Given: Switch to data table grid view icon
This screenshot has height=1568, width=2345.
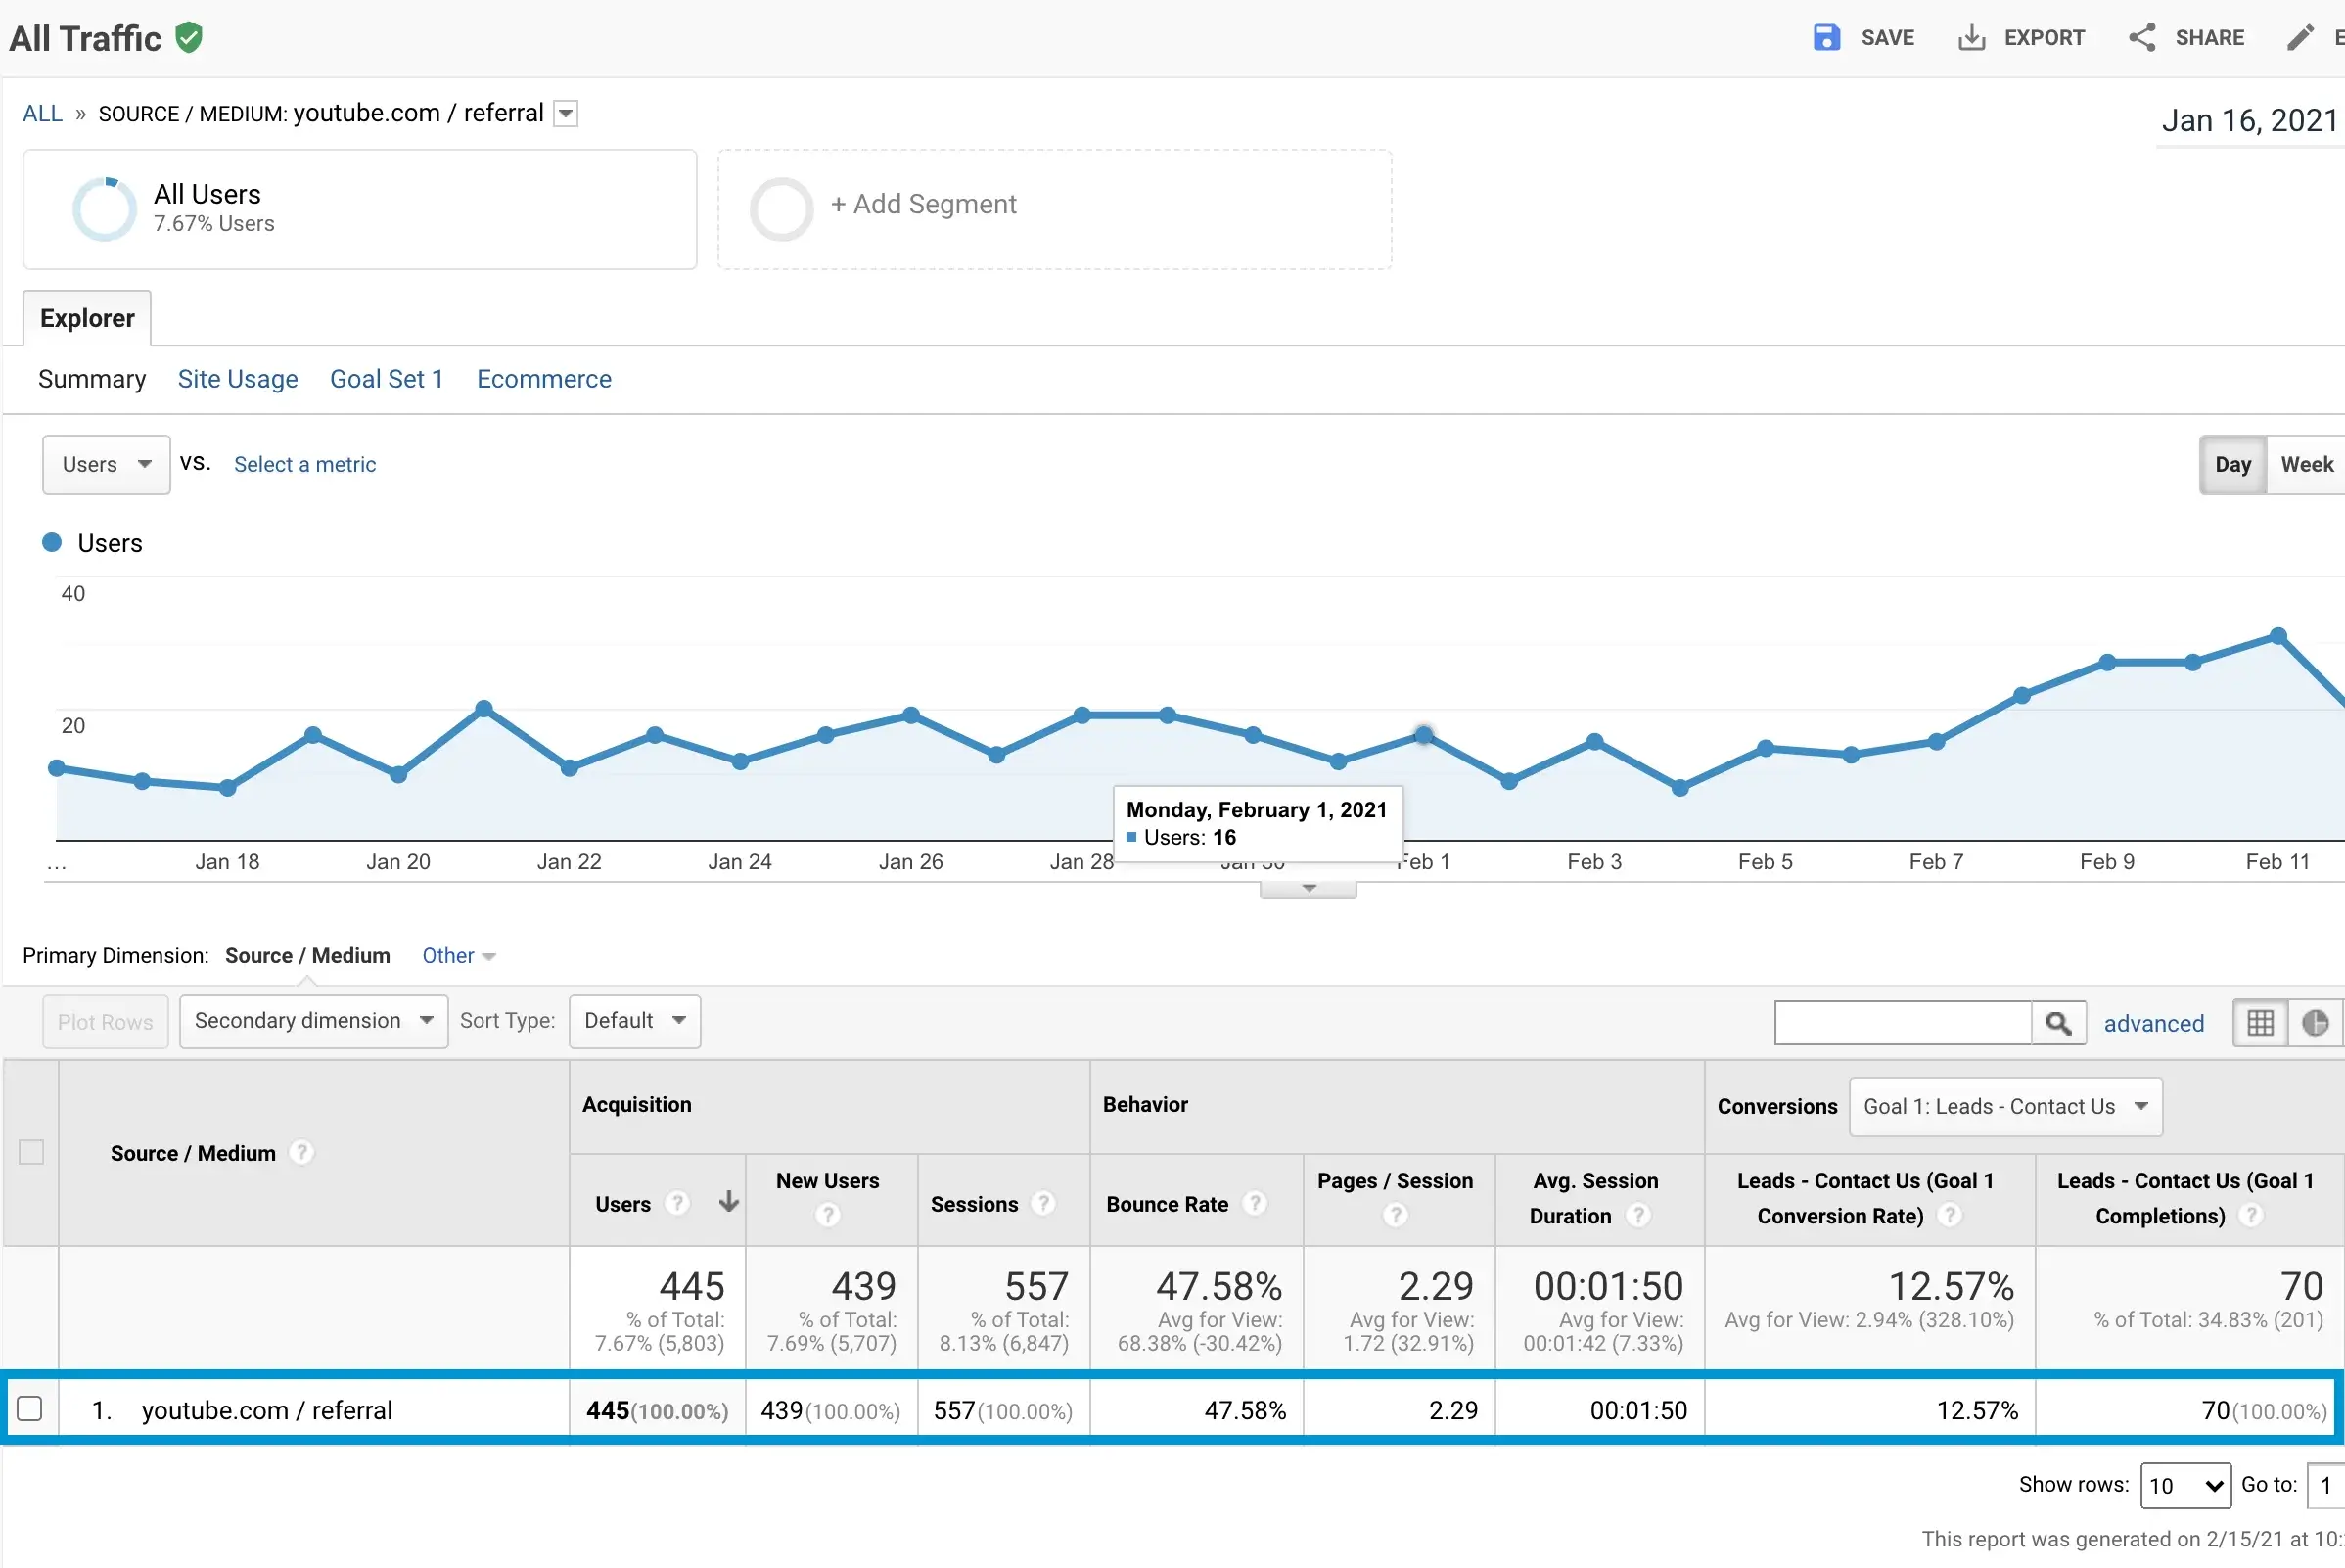Looking at the screenshot, I should pos(2260,1023).
